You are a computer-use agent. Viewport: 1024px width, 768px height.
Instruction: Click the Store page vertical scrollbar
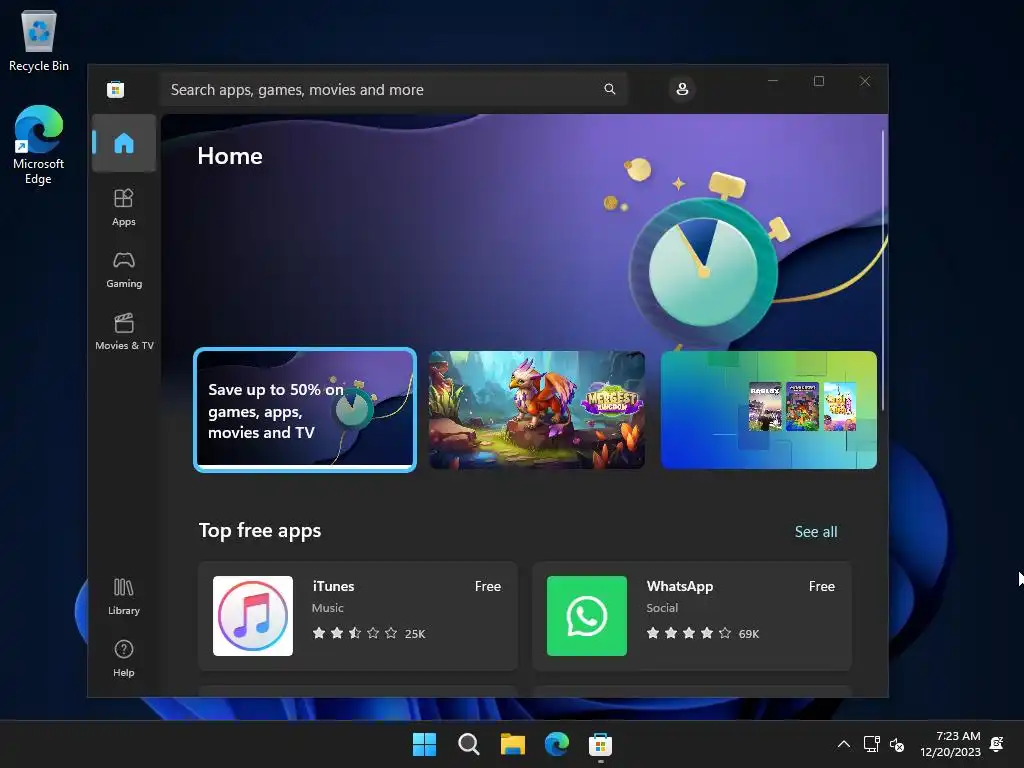point(883,270)
